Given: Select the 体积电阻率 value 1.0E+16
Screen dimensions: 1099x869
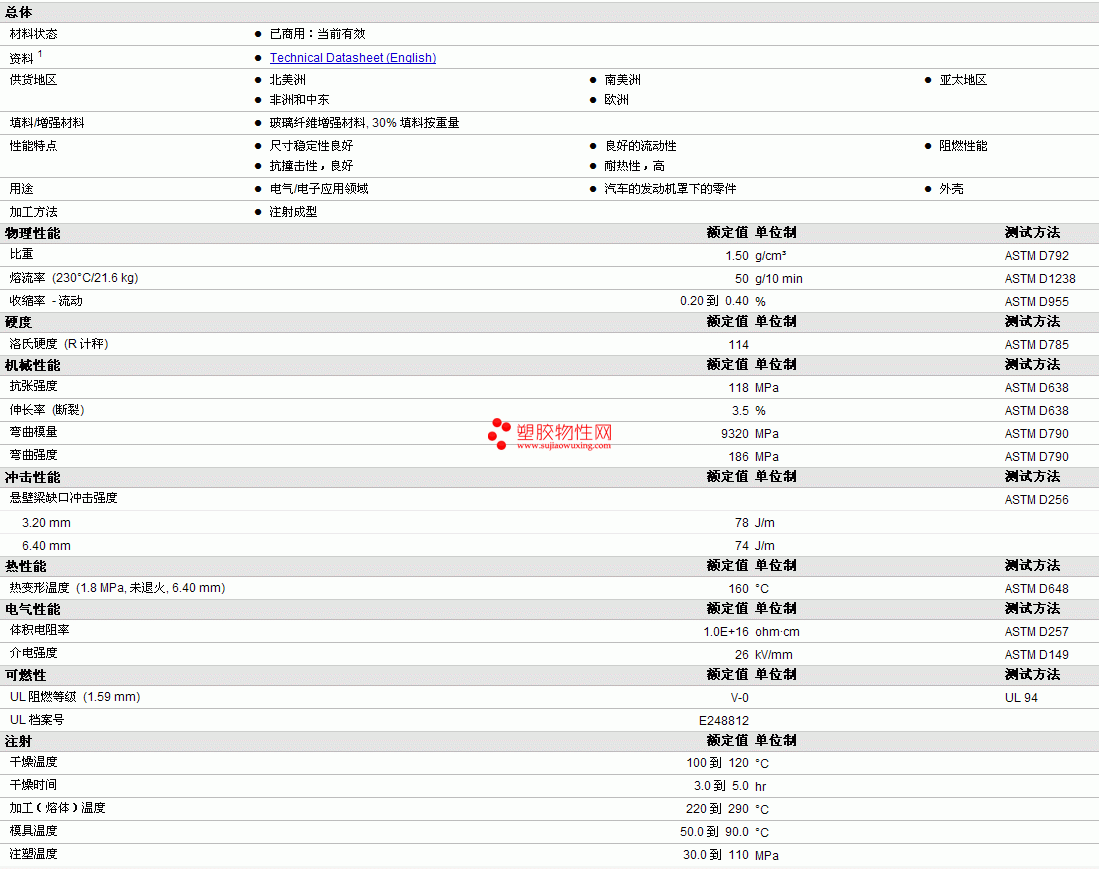Looking at the screenshot, I should [x=726, y=632].
